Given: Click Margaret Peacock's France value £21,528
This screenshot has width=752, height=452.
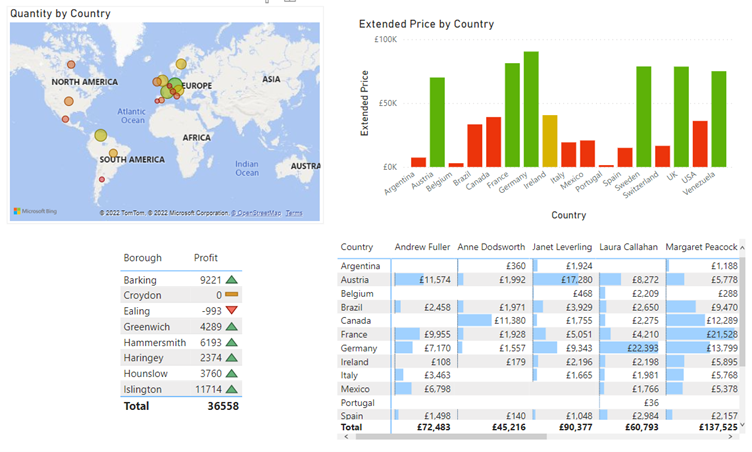Looking at the screenshot, I should click(722, 334).
